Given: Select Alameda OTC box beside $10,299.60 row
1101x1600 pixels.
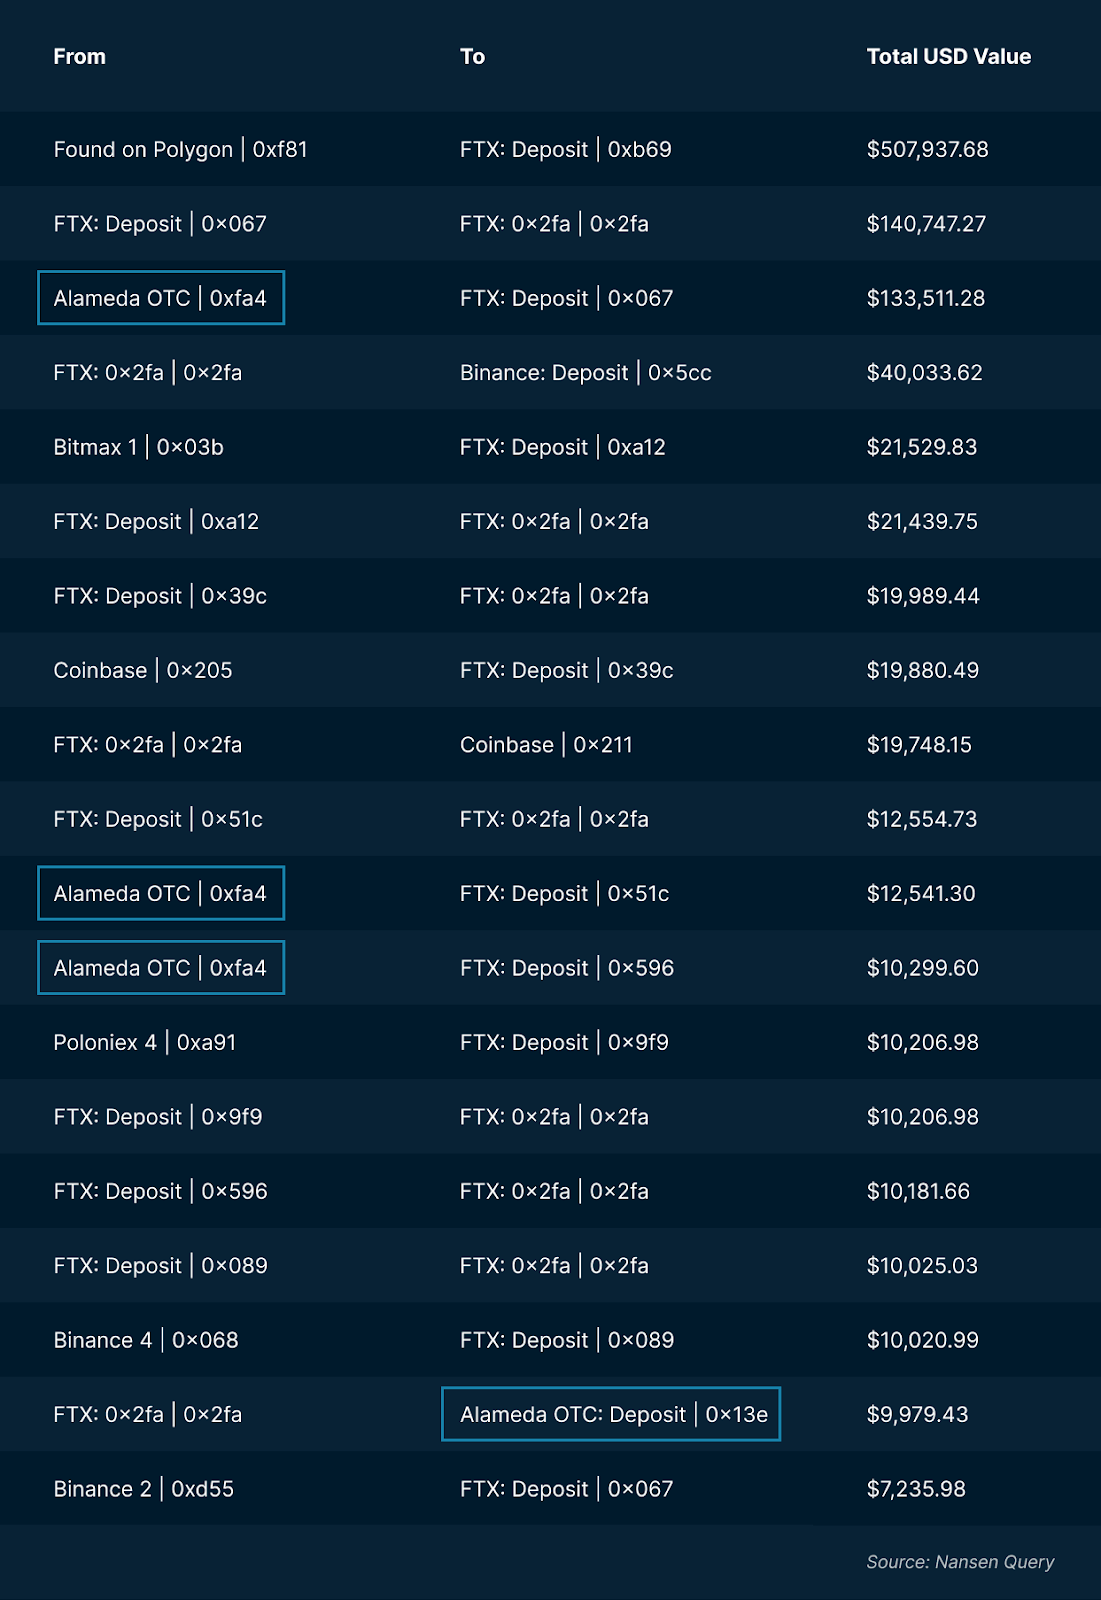Looking at the screenshot, I should (x=161, y=968).
